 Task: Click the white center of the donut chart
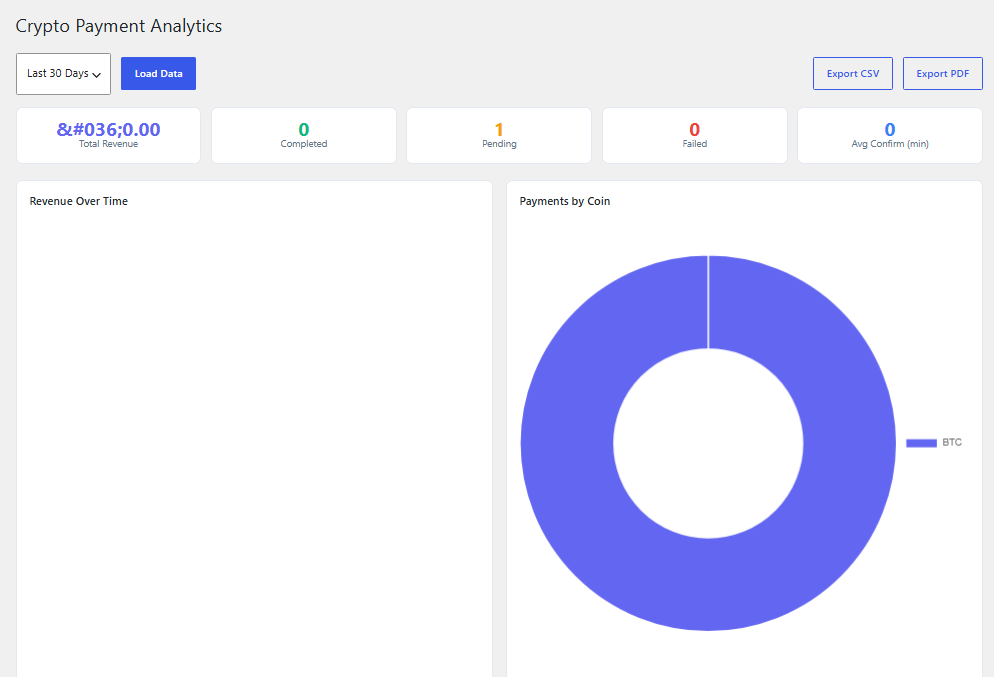pyautogui.click(x=708, y=443)
